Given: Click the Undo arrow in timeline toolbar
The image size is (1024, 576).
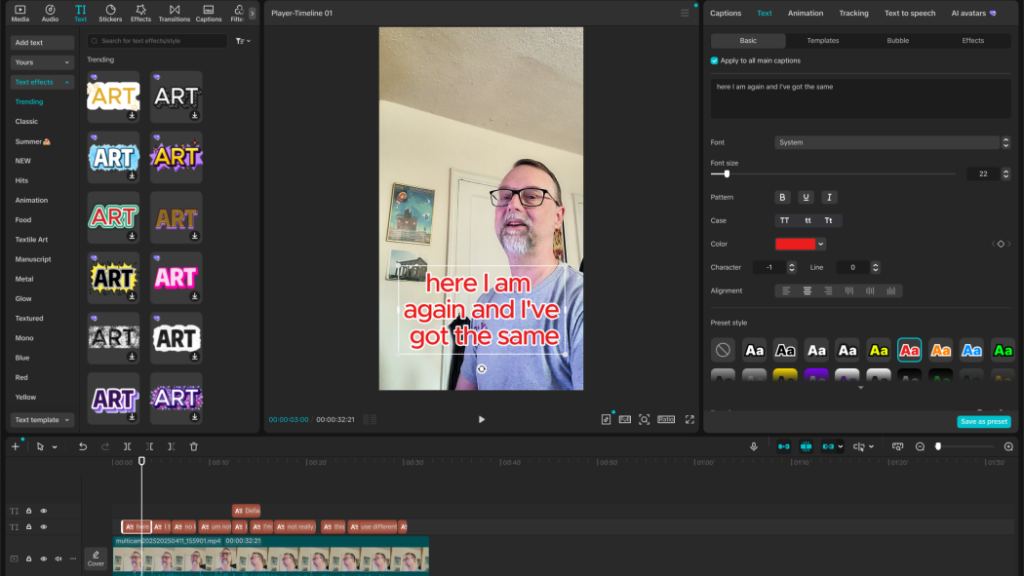Looking at the screenshot, I should [x=83, y=447].
